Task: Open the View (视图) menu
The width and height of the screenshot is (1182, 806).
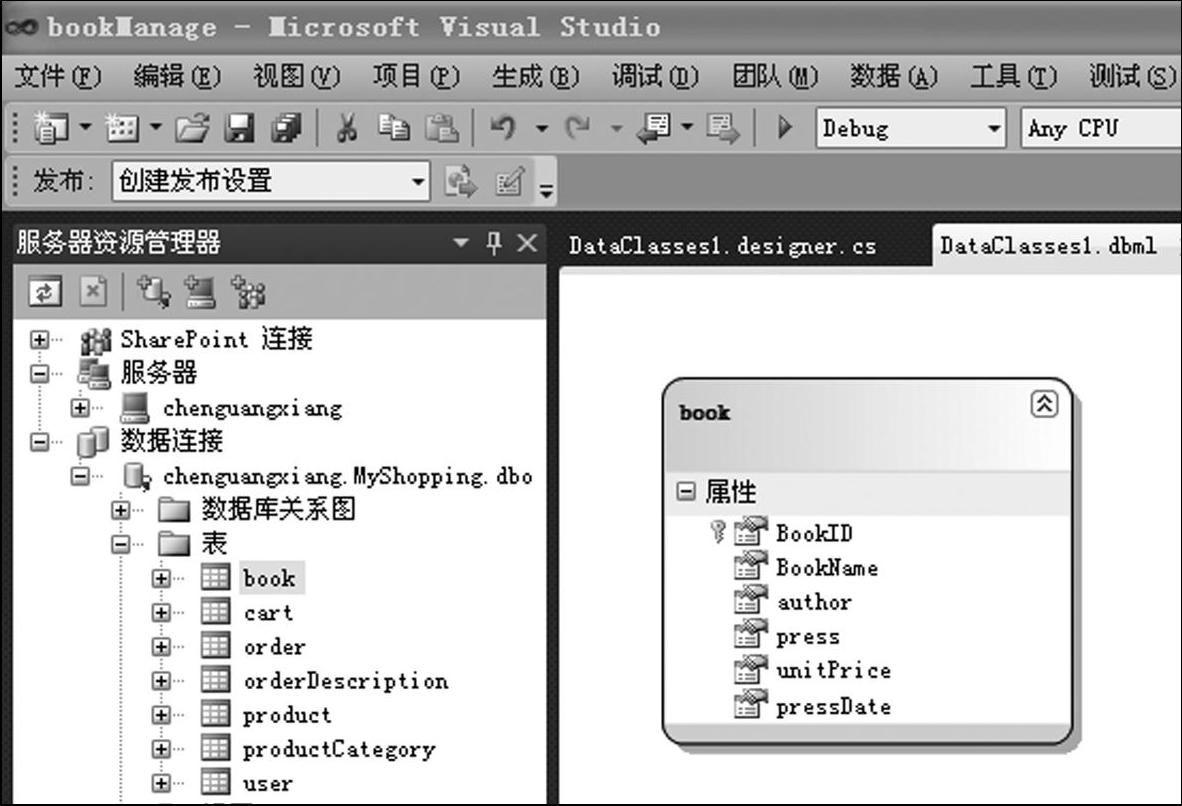Action: (297, 76)
